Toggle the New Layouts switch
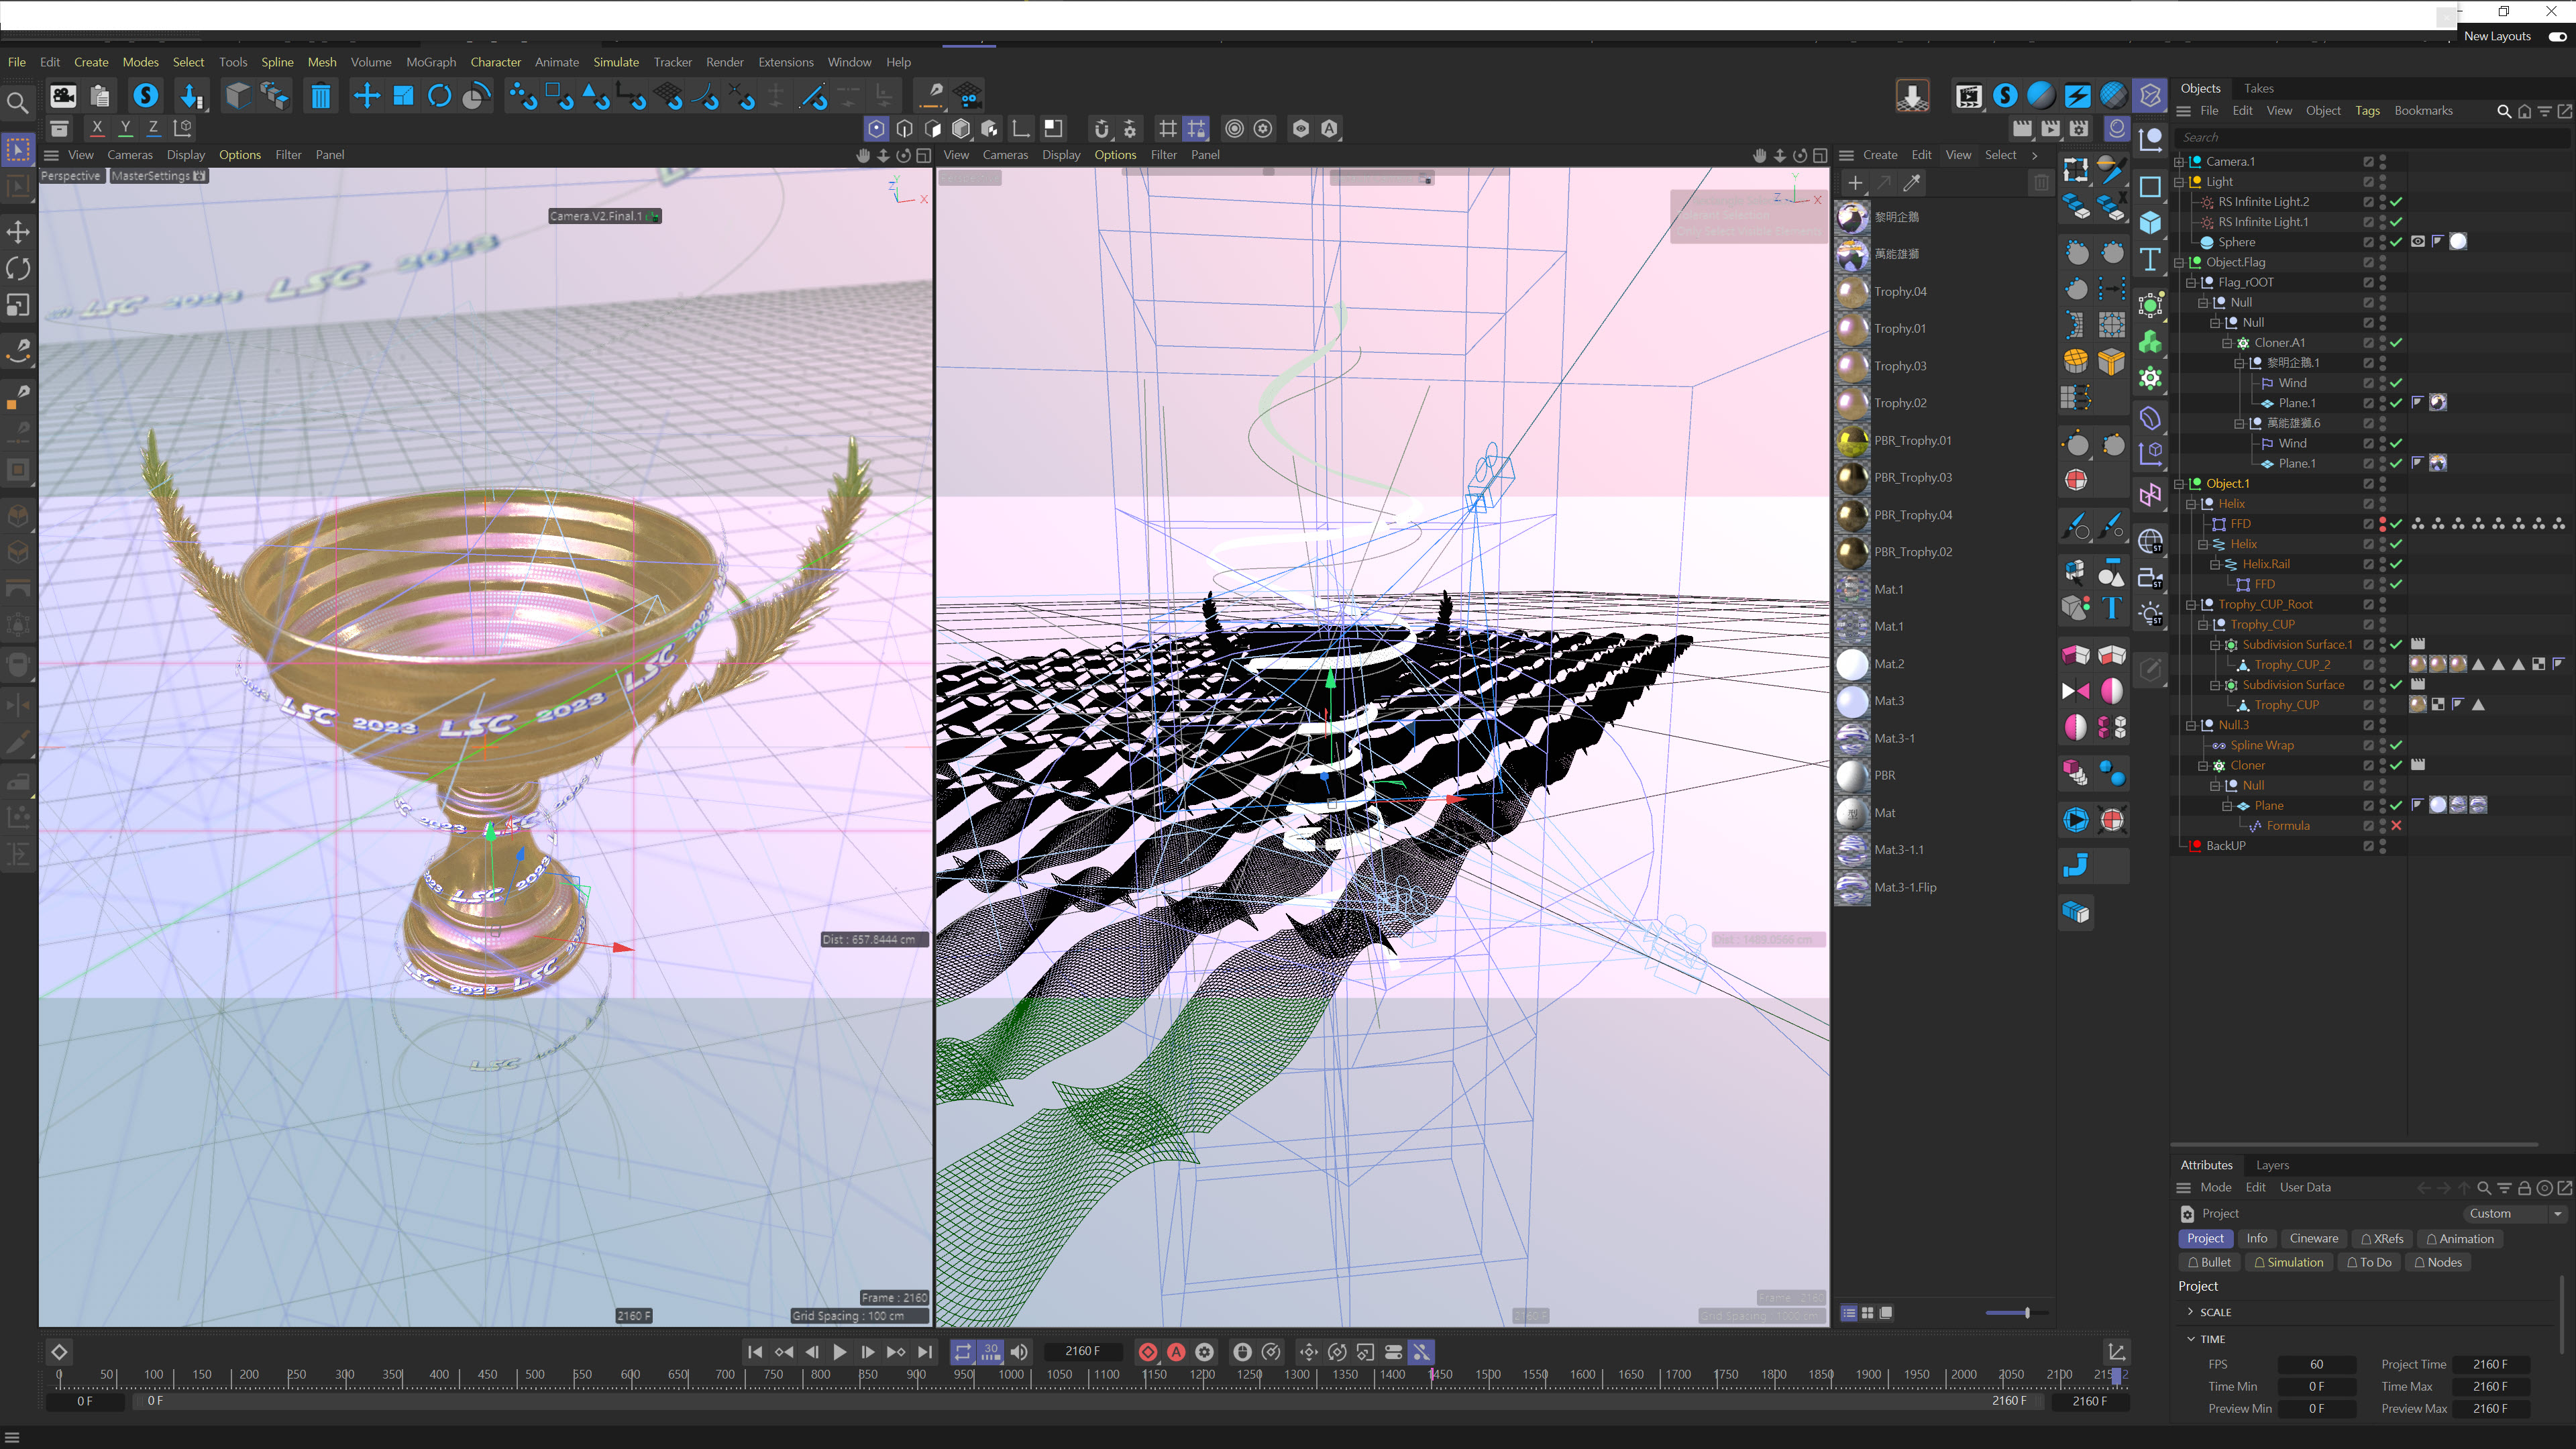 point(2557,36)
